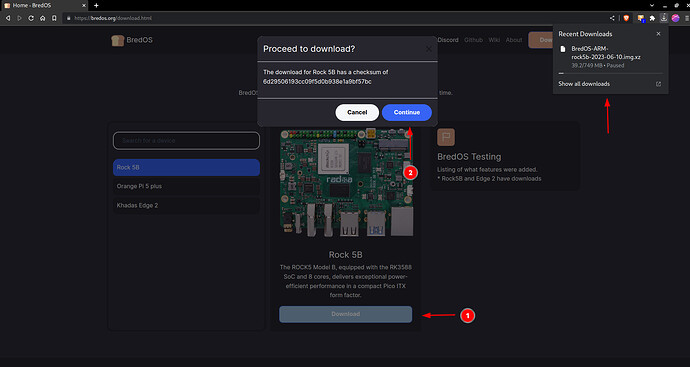Viewport: 690px width, 367px height.
Task: Click the Rock 5B board photo
Action: click(x=347, y=182)
